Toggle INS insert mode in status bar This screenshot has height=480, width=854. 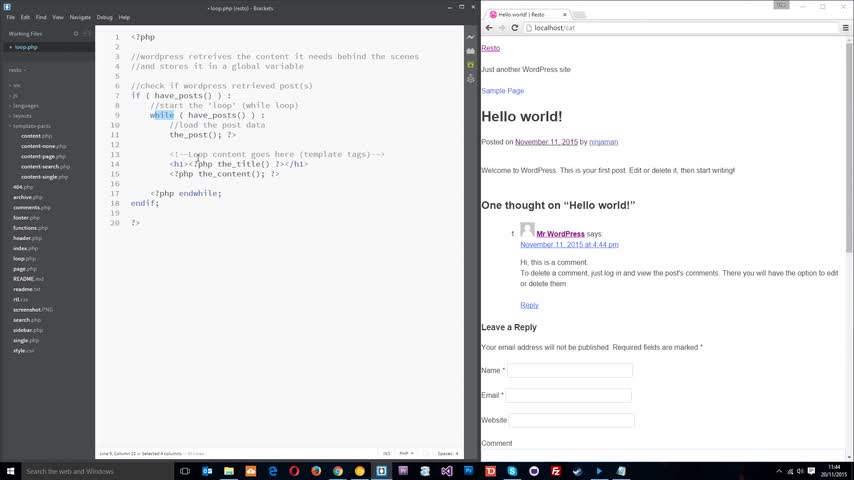[x=386, y=453]
